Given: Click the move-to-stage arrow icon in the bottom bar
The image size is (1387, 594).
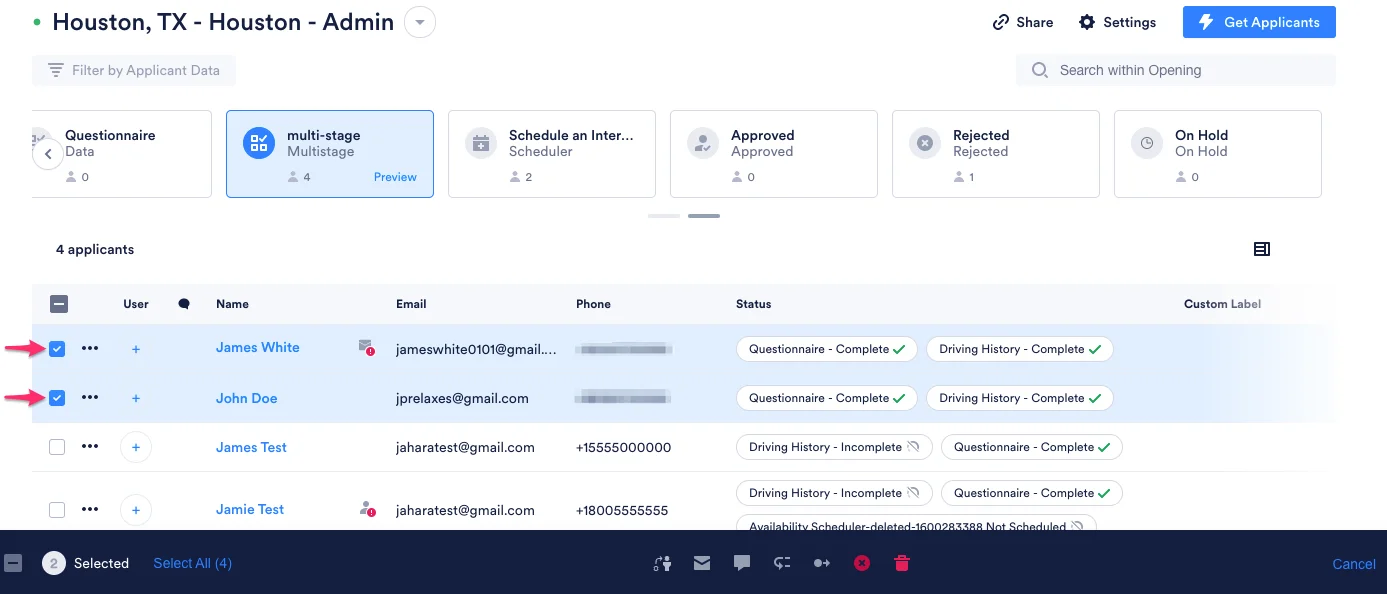Looking at the screenshot, I should coord(822,563).
